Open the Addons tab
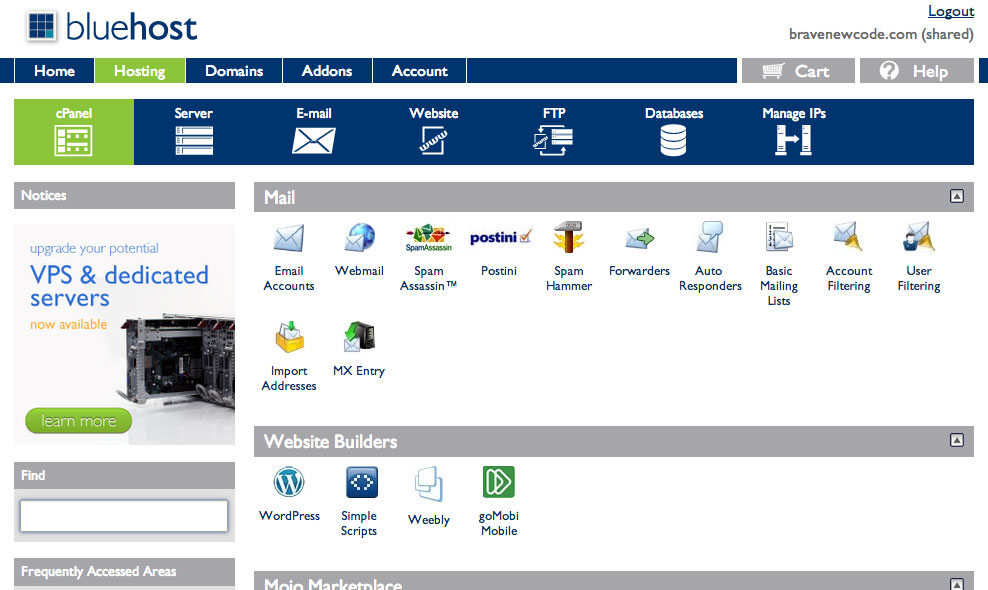Viewport: 988px width, 590px height. [326, 71]
